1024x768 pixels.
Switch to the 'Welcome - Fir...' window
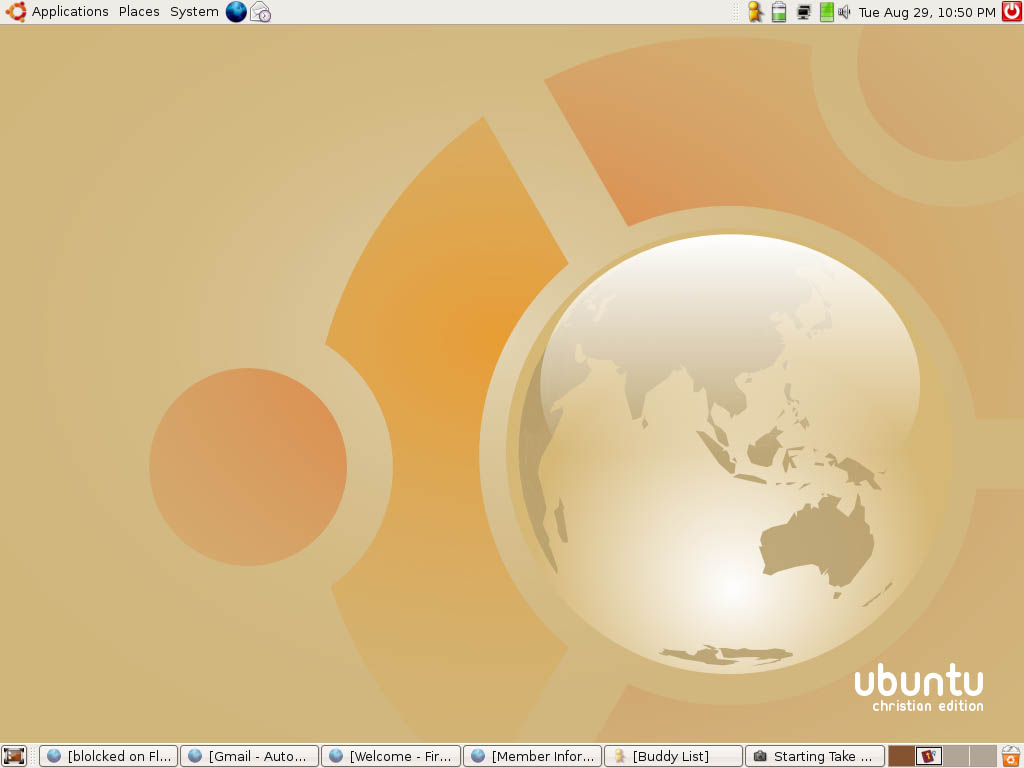(x=390, y=756)
